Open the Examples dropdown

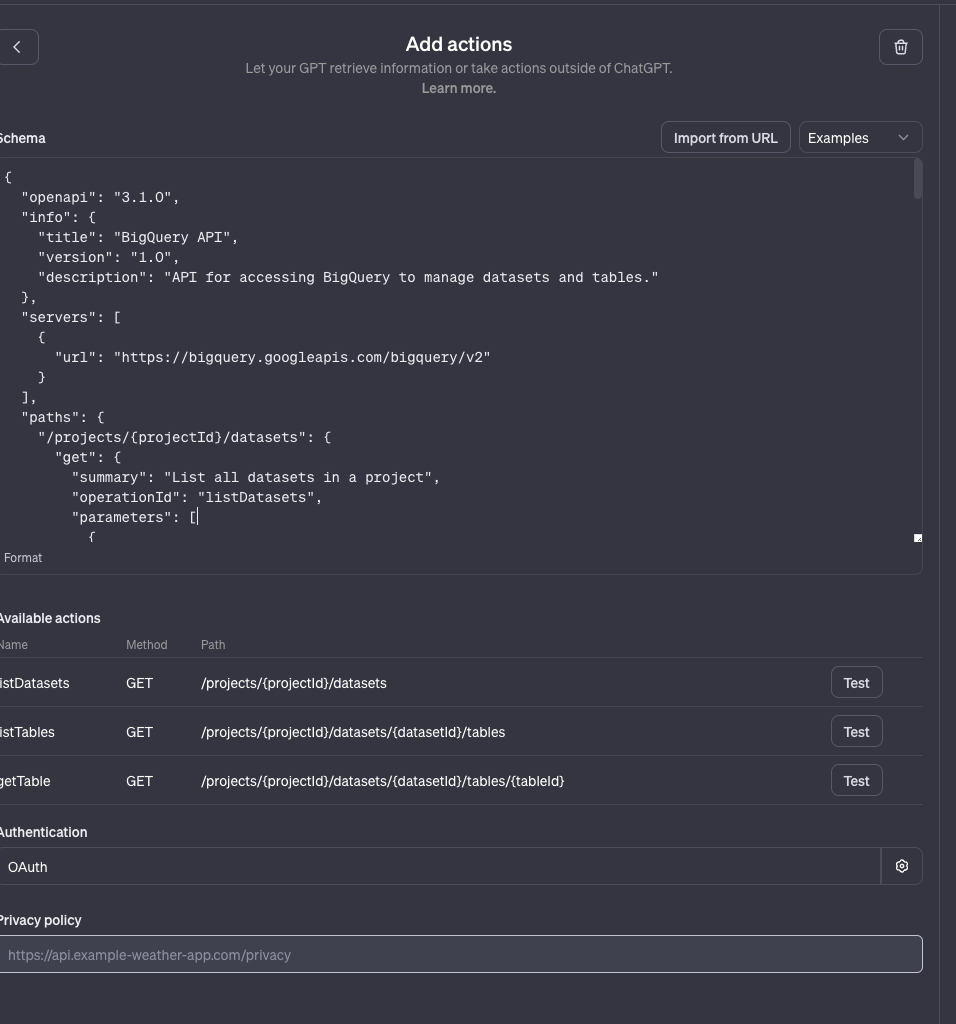(x=860, y=137)
